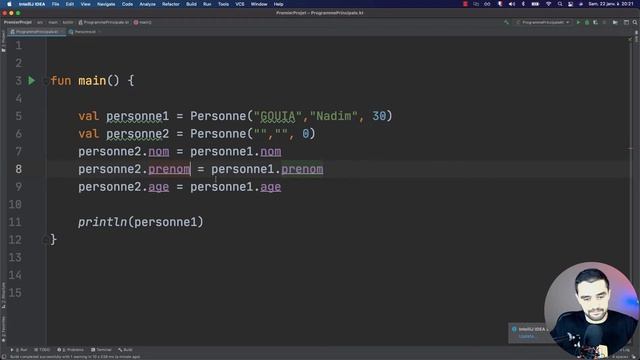Image resolution: width=640 pixels, height=360 pixels.
Task: Click personne2.age property on line 9
Action: [x=159, y=187]
